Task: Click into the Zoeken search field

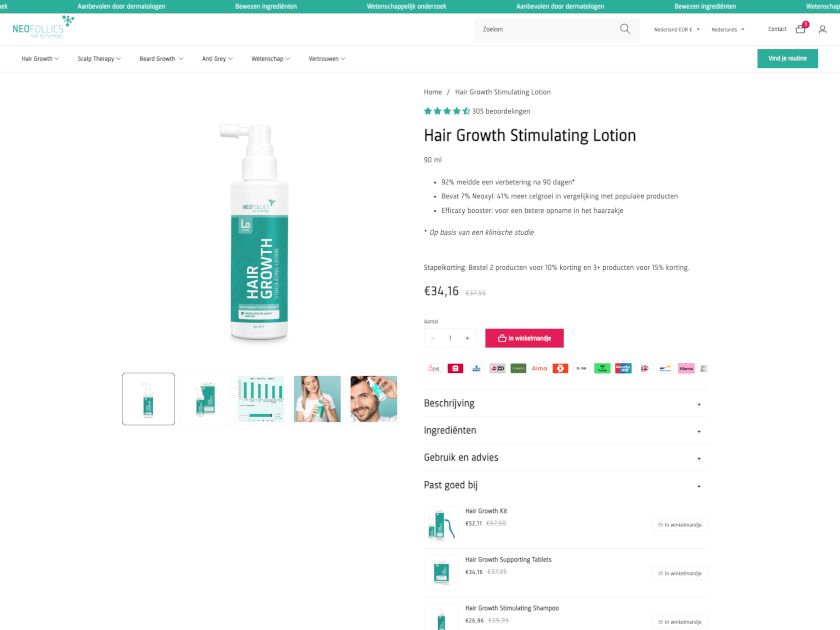Action: point(545,29)
